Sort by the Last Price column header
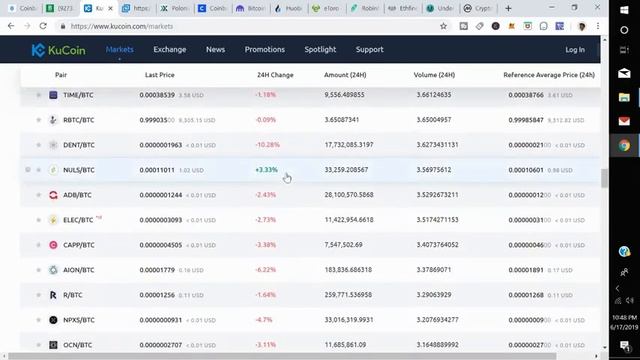The image size is (640, 360). click(x=160, y=75)
